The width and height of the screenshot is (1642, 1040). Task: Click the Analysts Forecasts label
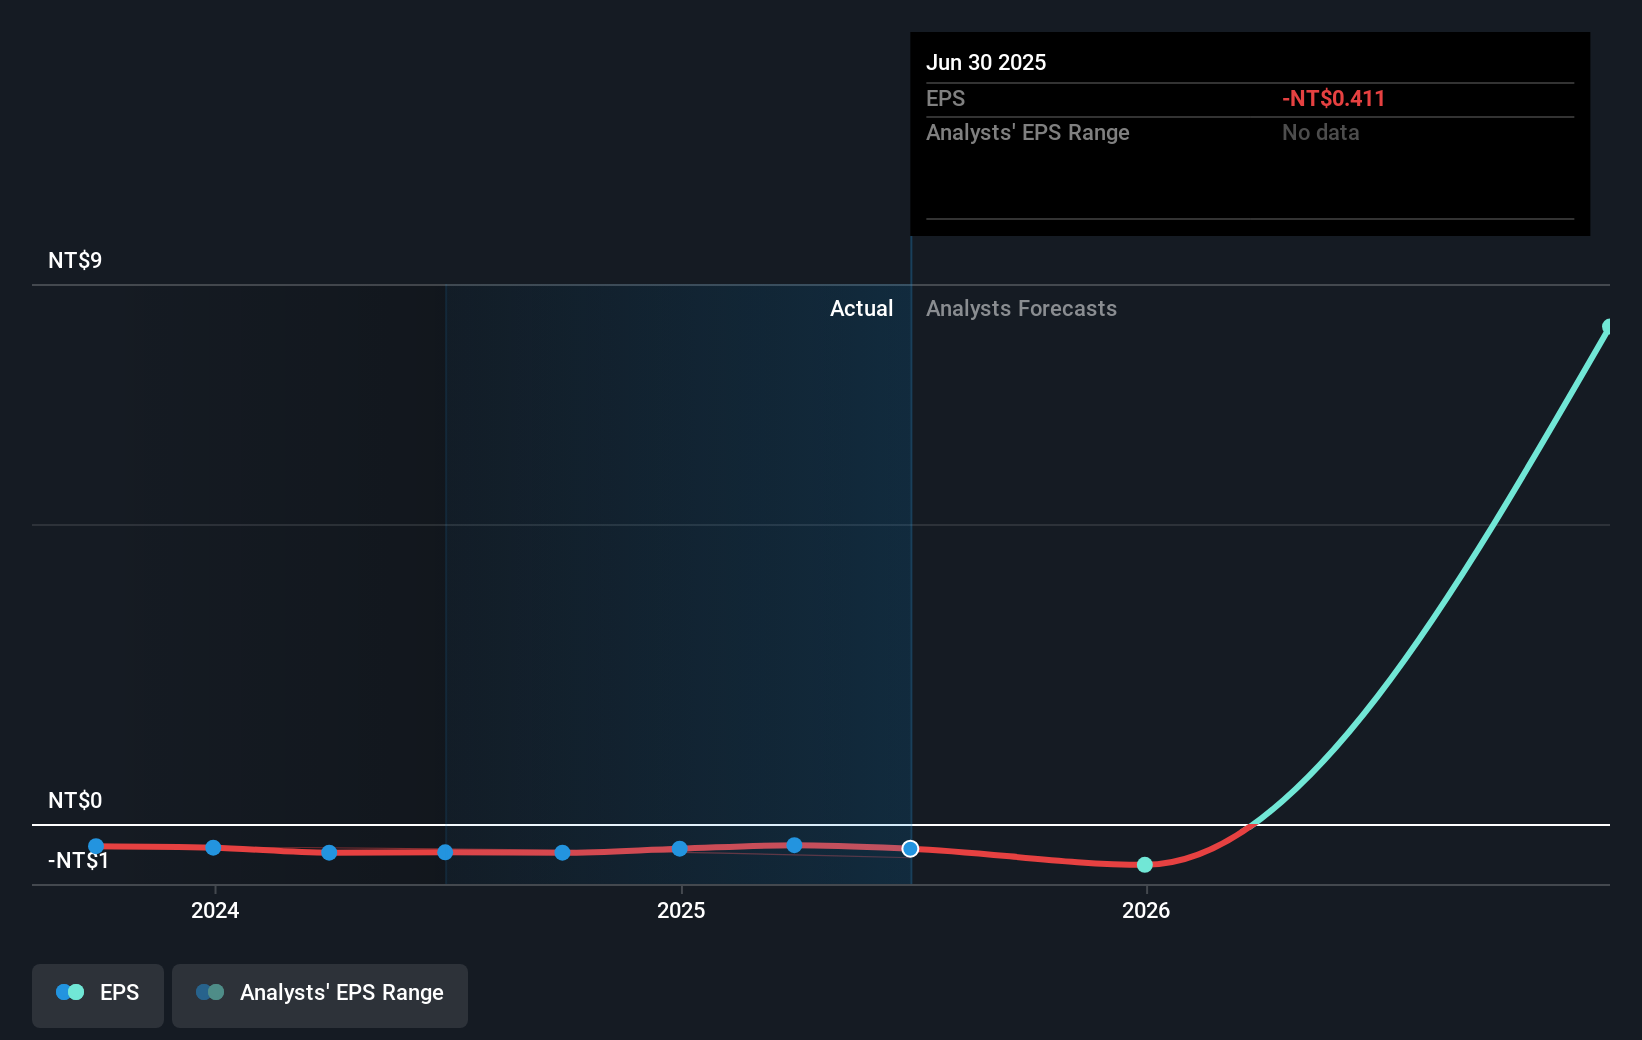[1021, 308]
